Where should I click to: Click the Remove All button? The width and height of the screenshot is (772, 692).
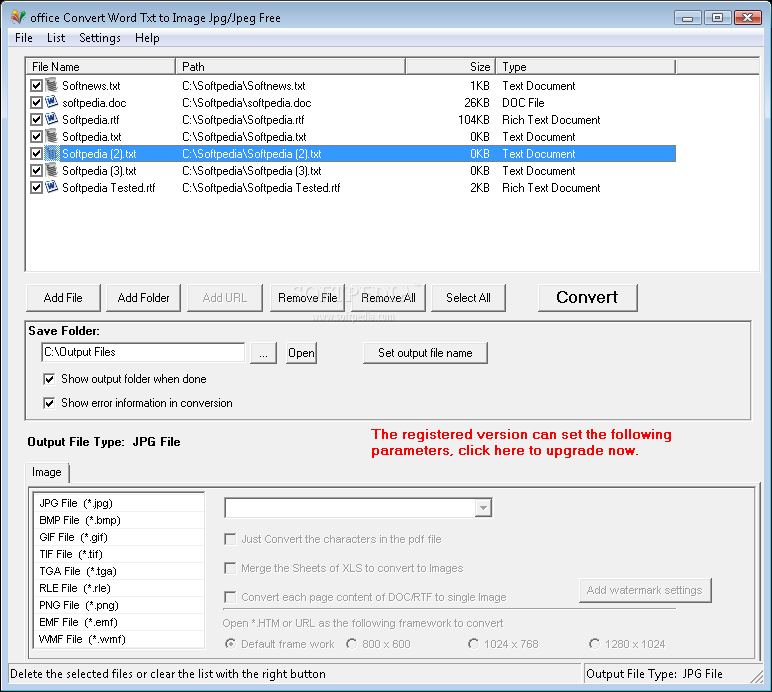[388, 298]
